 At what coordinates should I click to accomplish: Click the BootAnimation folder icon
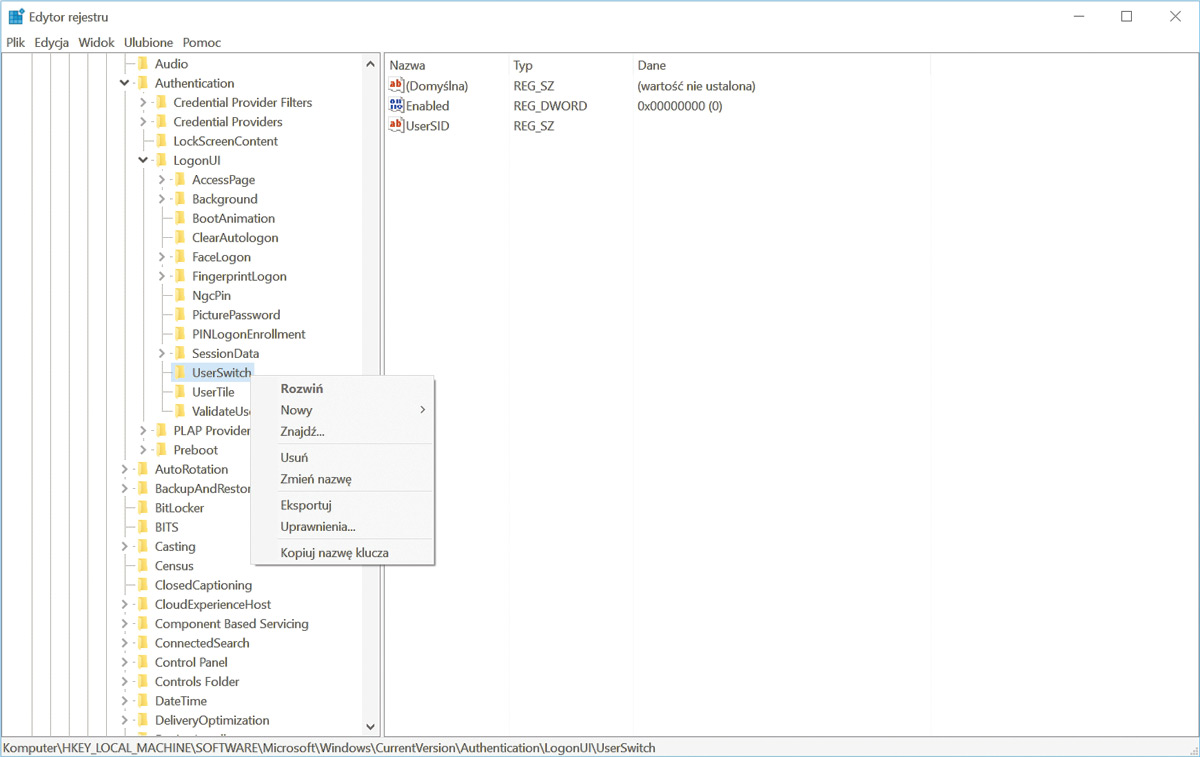(180, 218)
